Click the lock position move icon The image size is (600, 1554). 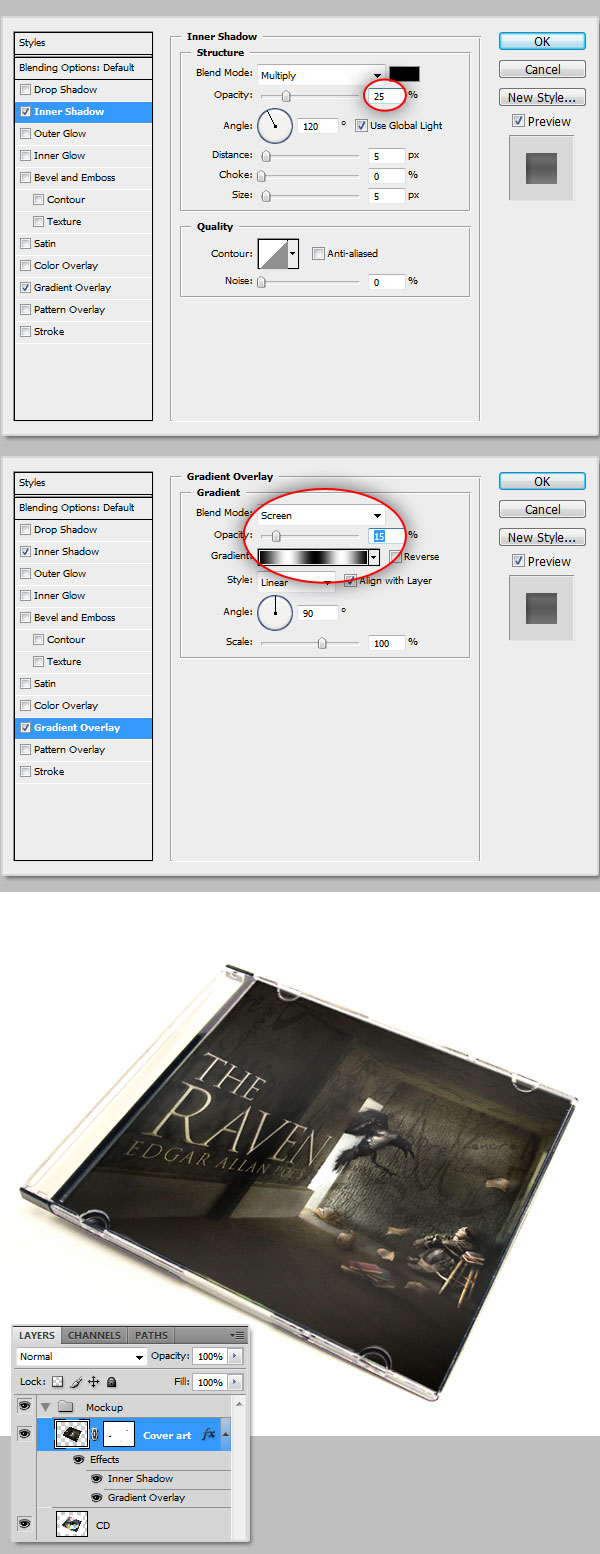(x=94, y=1382)
